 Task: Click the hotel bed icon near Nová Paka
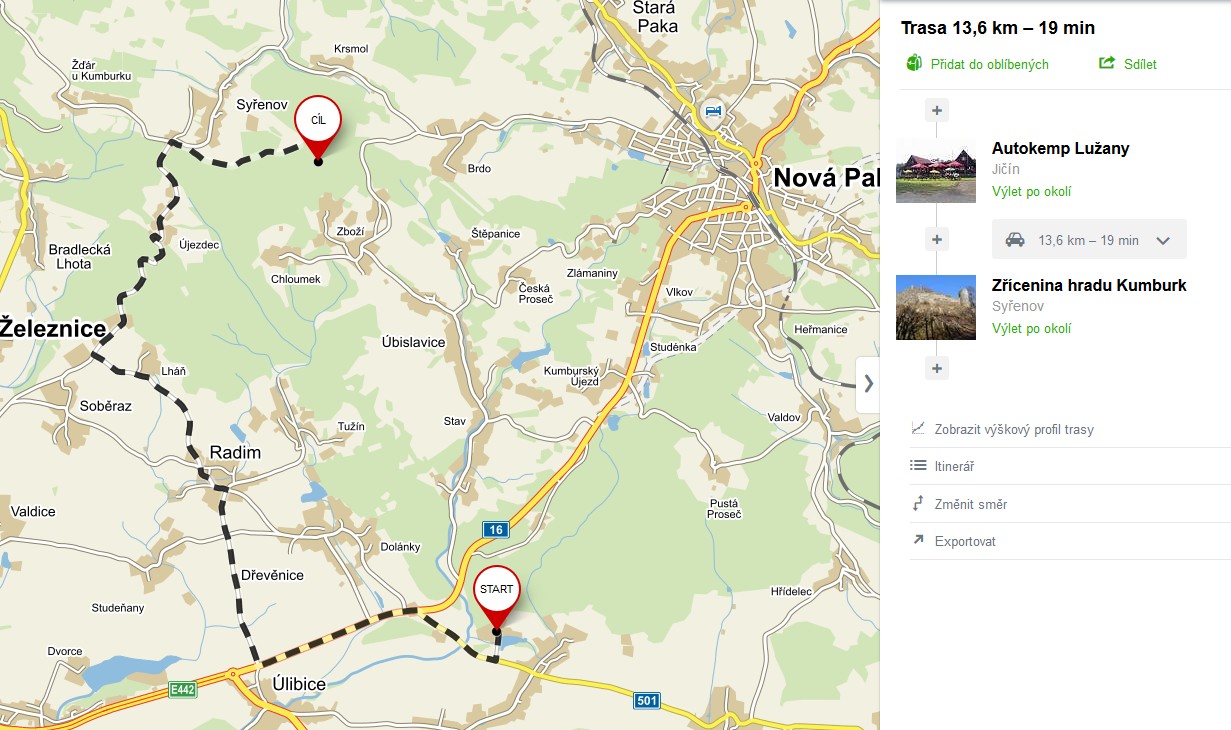click(x=712, y=110)
